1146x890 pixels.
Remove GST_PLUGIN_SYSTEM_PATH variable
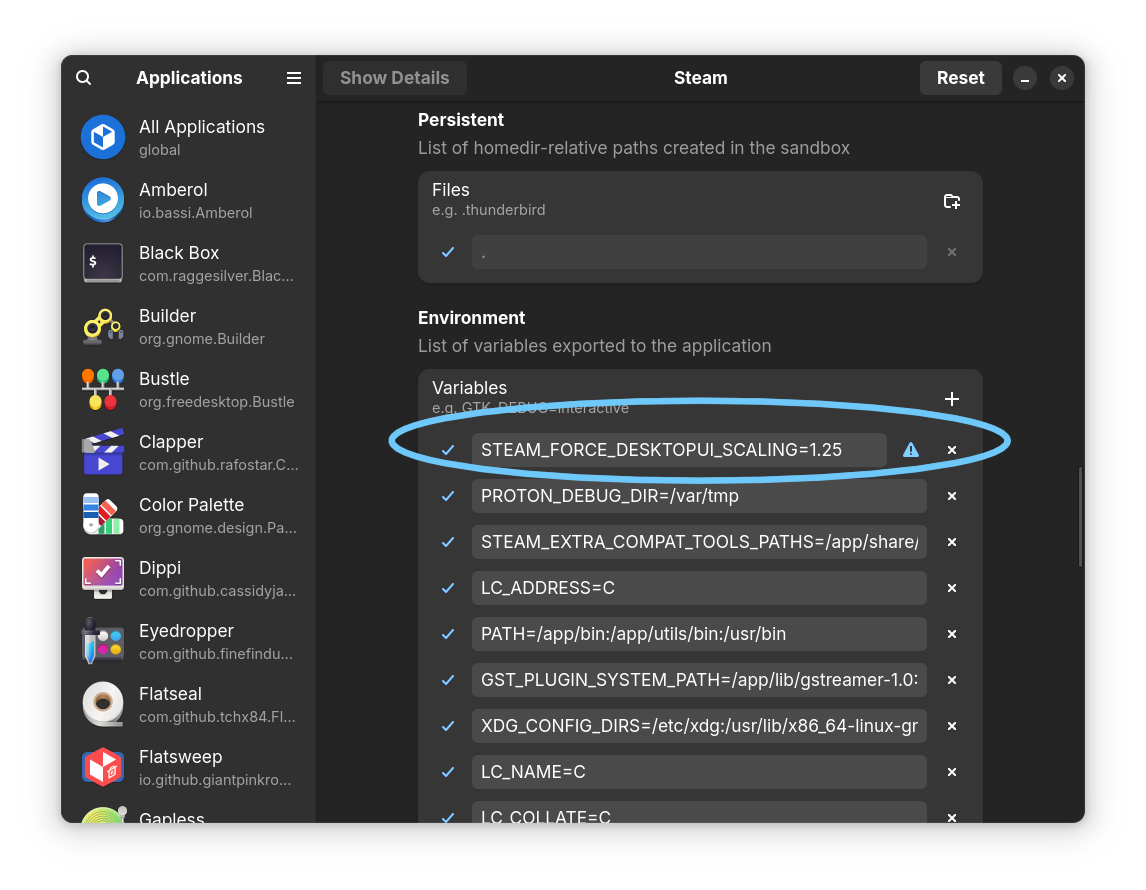coord(952,680)
